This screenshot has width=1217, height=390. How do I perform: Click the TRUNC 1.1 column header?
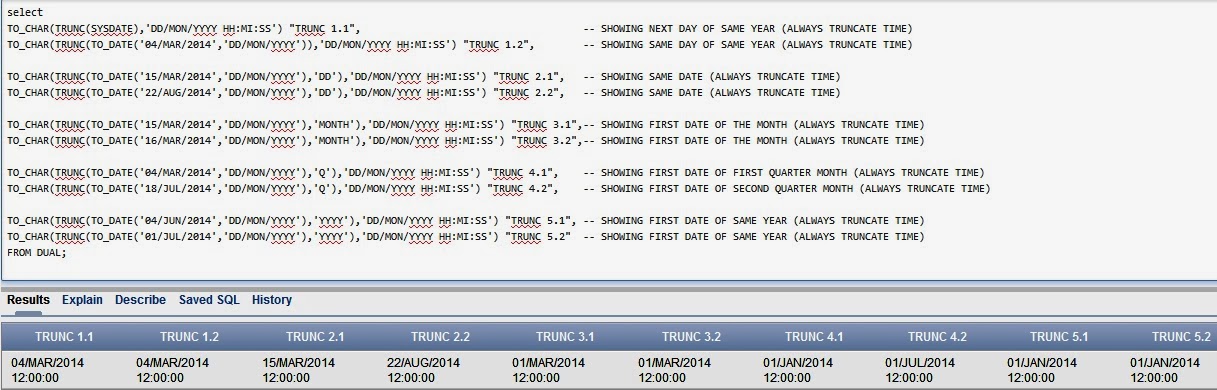pyautogui.click(x=64, y=336)
